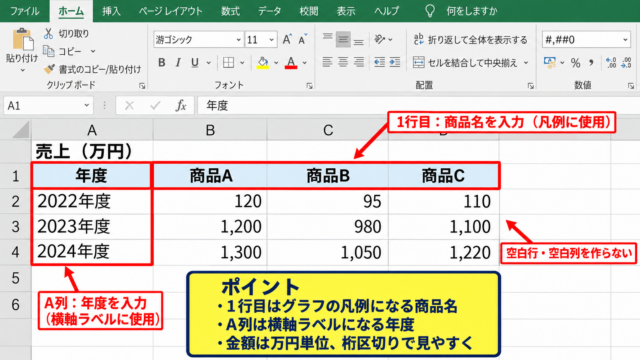Open the Font group dialog launcher

point(309,86)
